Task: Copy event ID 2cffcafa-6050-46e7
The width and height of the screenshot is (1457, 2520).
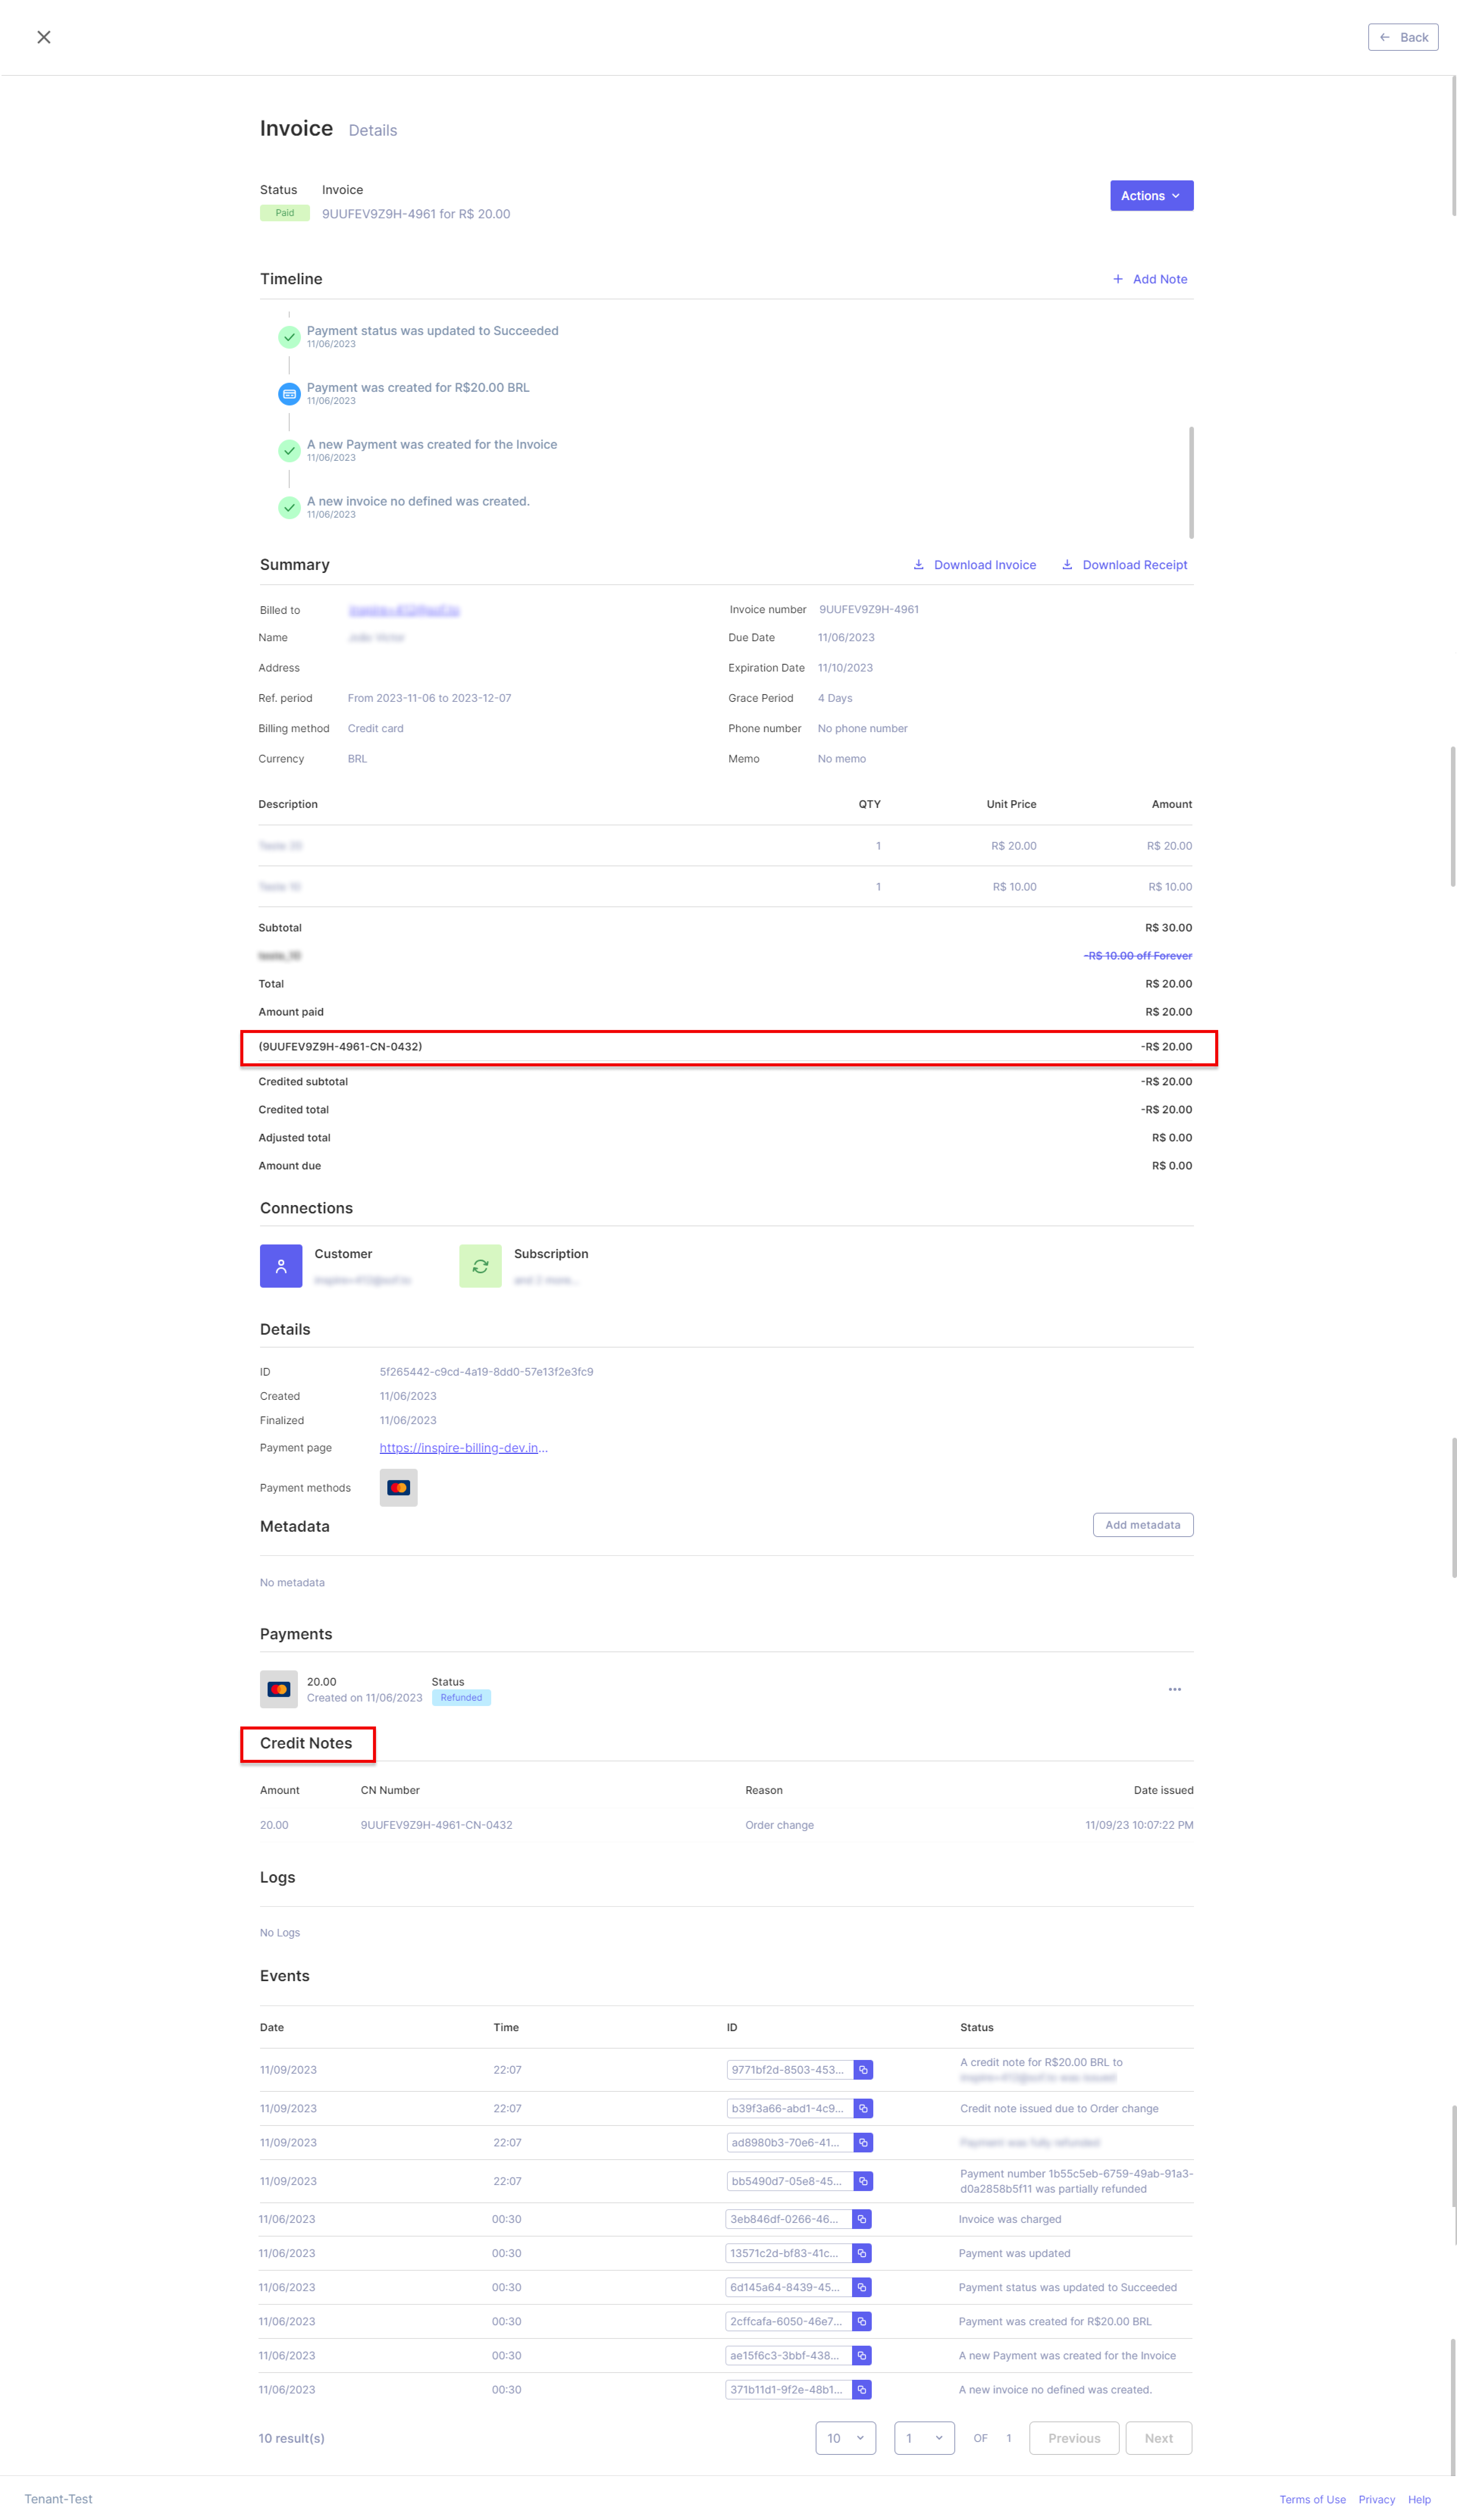Action: pyautogui.click(x=861, y=2321)
